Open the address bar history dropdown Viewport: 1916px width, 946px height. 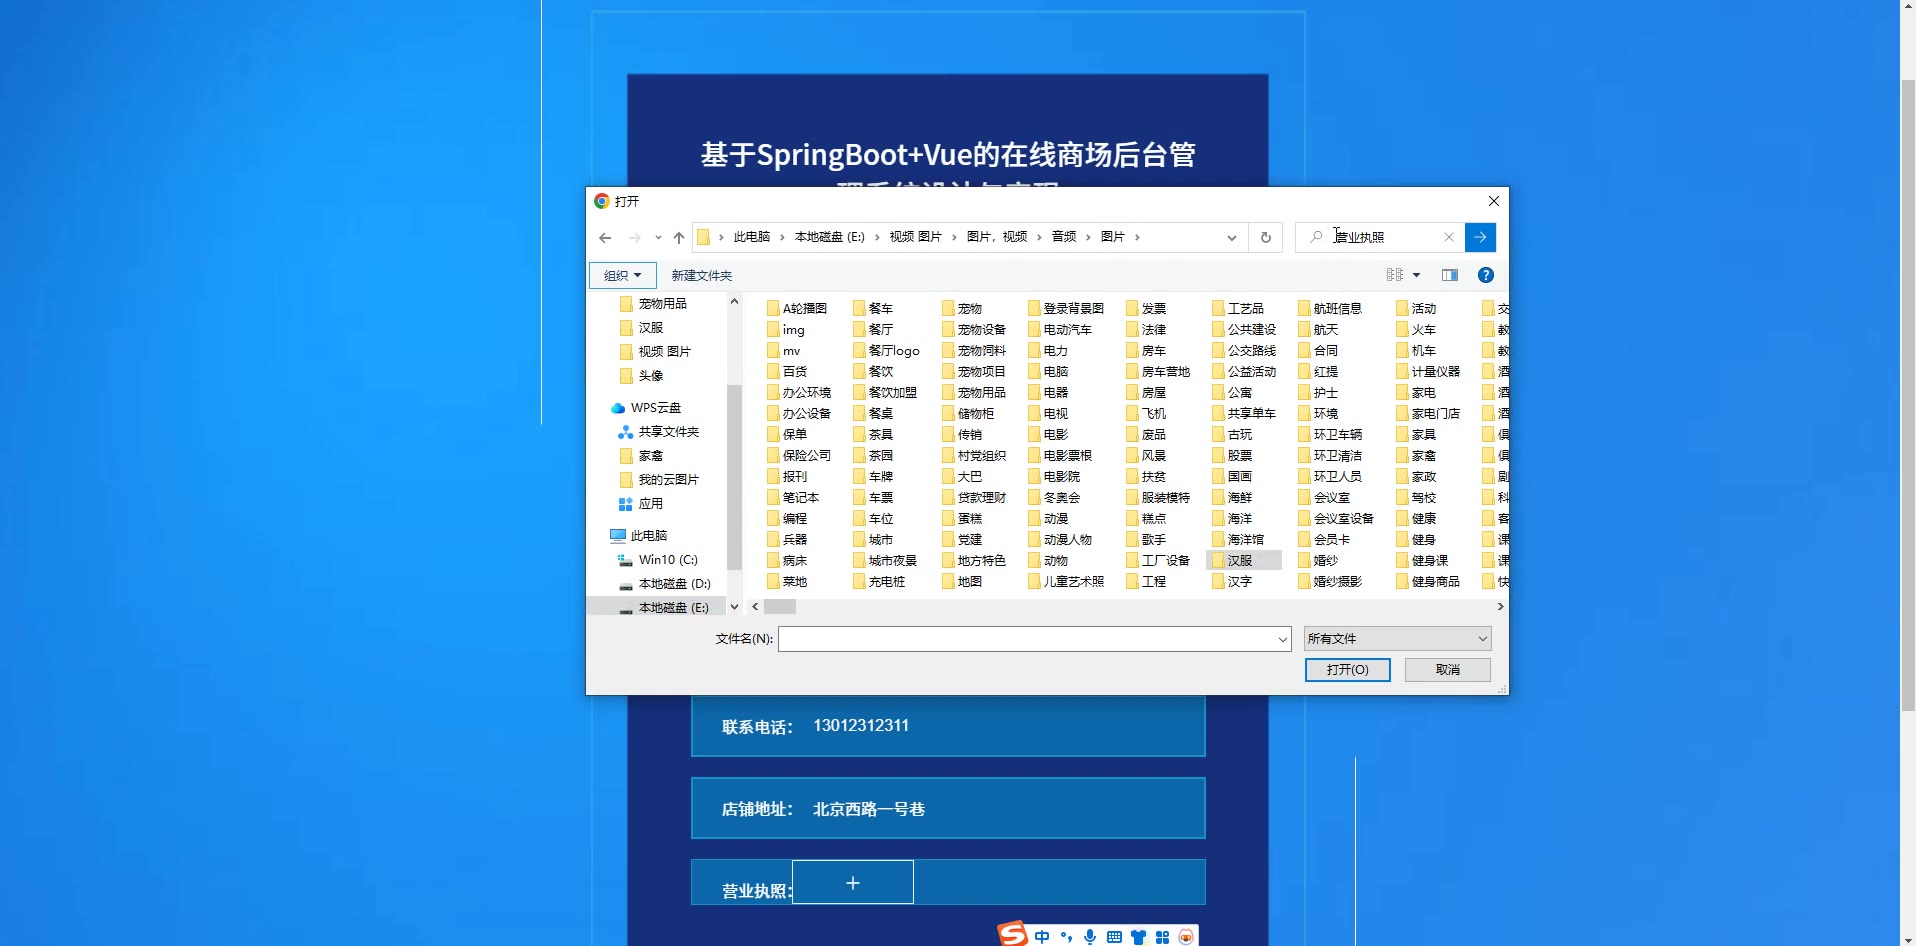[x=1232, y=238]
